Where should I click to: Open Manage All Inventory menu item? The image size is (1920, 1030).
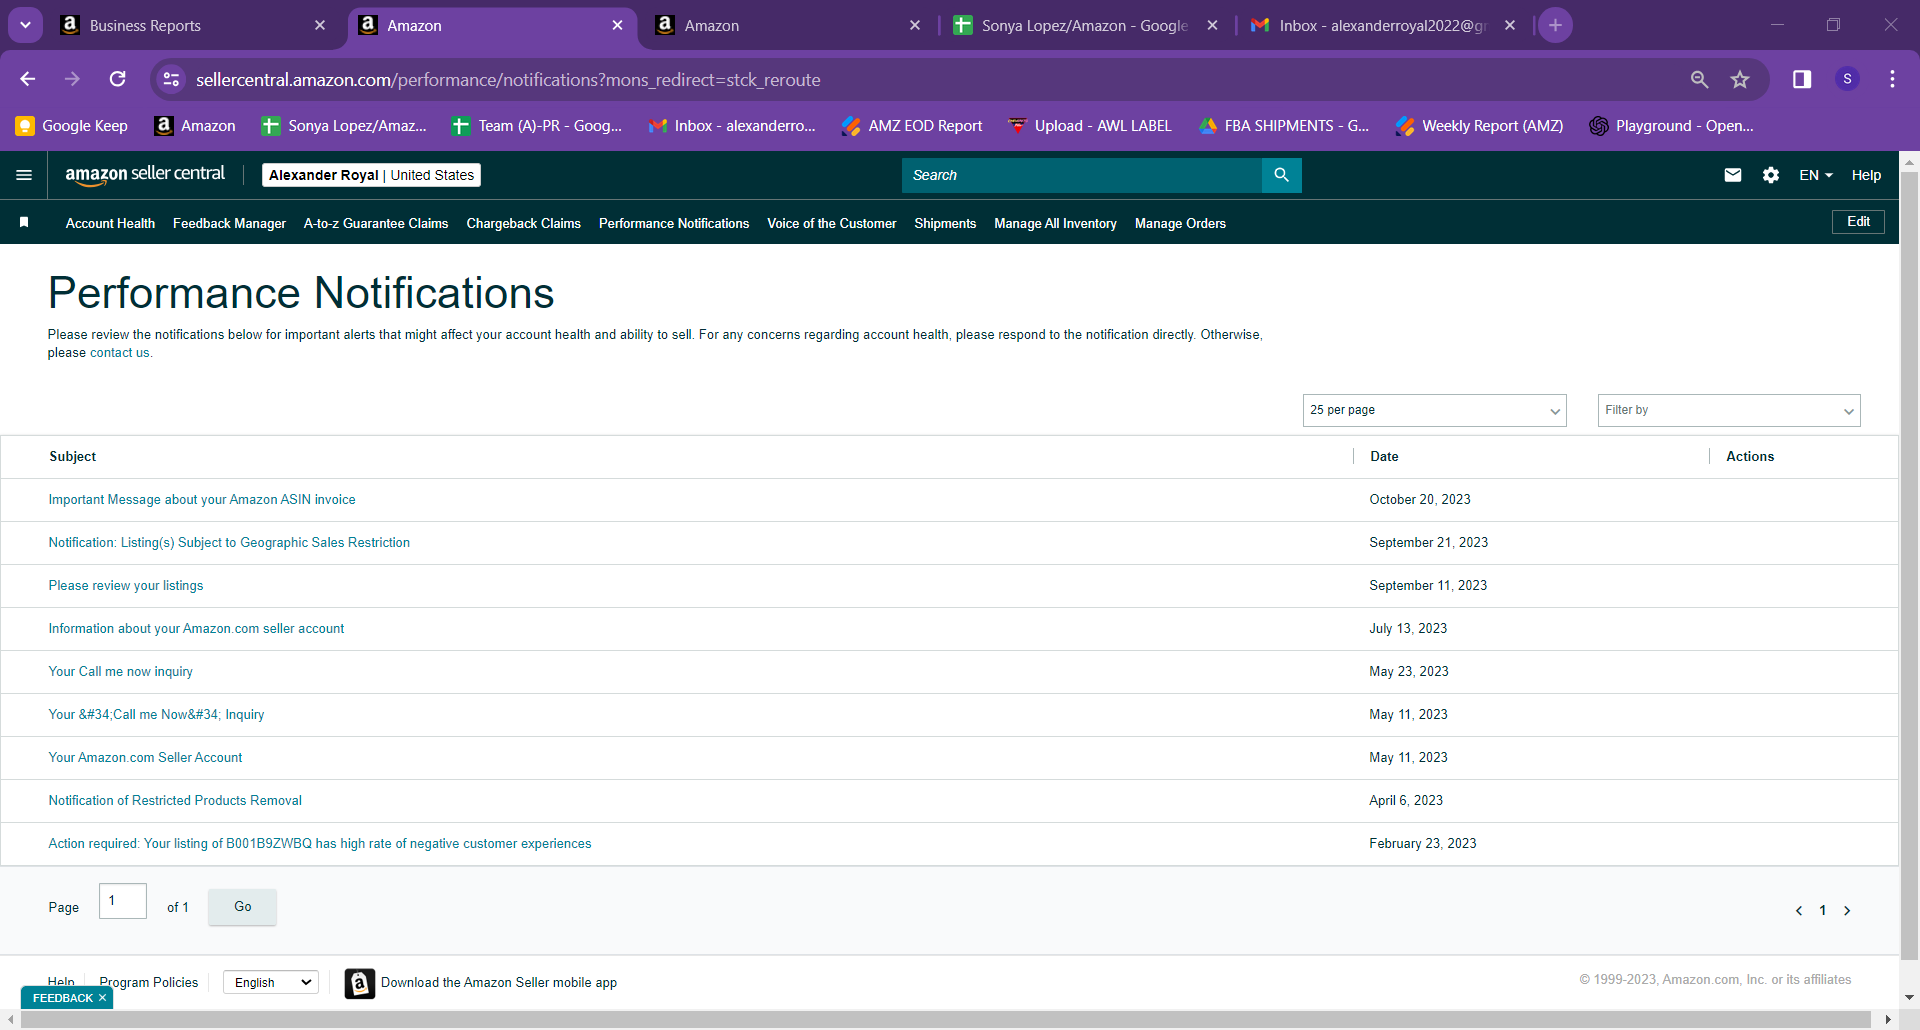coord(1055,223)
